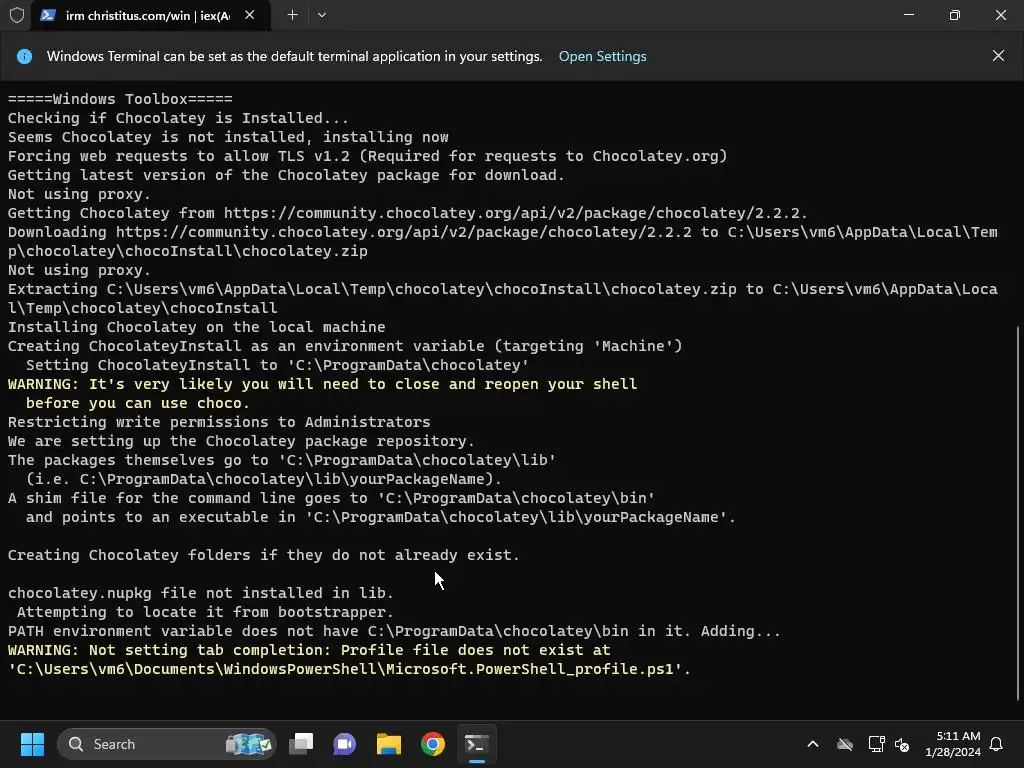Click the 'PATH environment variable does not have' line
1024x768 pixels.
394,631
